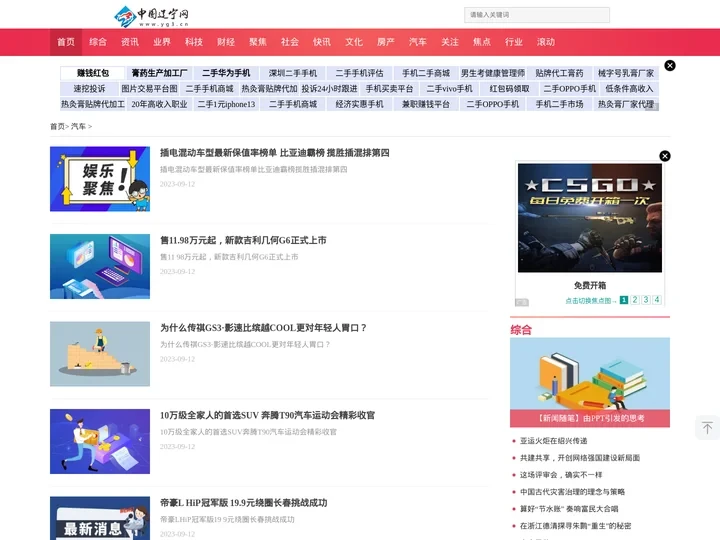
Task: Open the 兼职赚钱平台 ad link
Action: [x=426, y=104]
